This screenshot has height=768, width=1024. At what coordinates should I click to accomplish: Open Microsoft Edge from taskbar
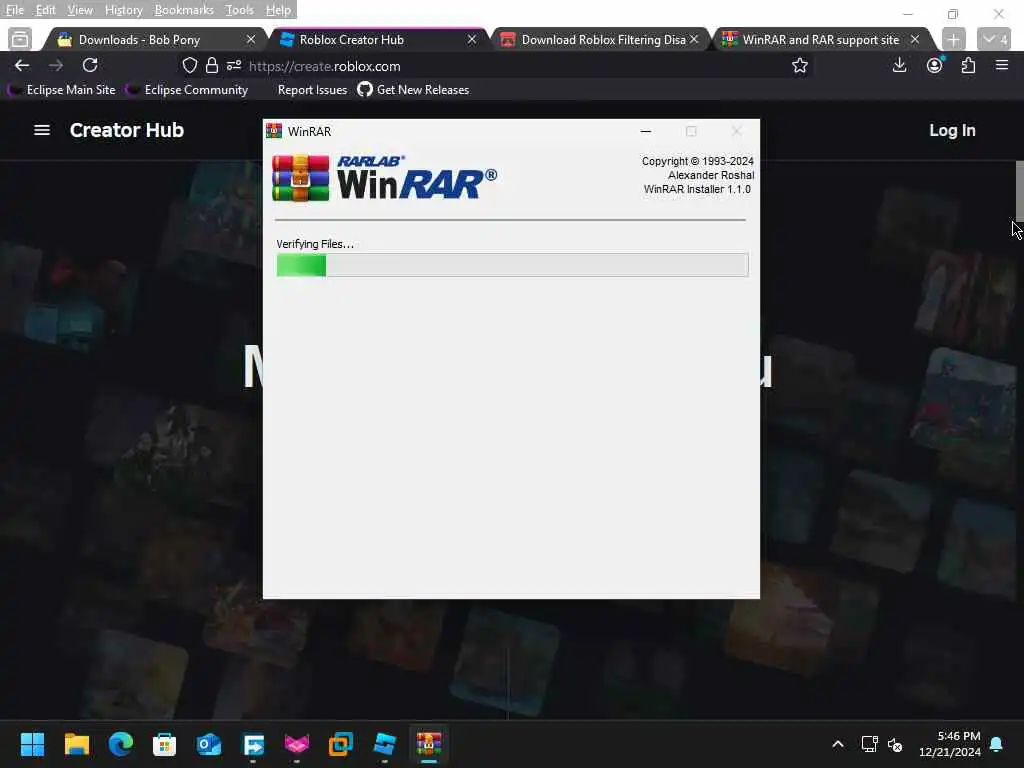(x=121, y=744)
